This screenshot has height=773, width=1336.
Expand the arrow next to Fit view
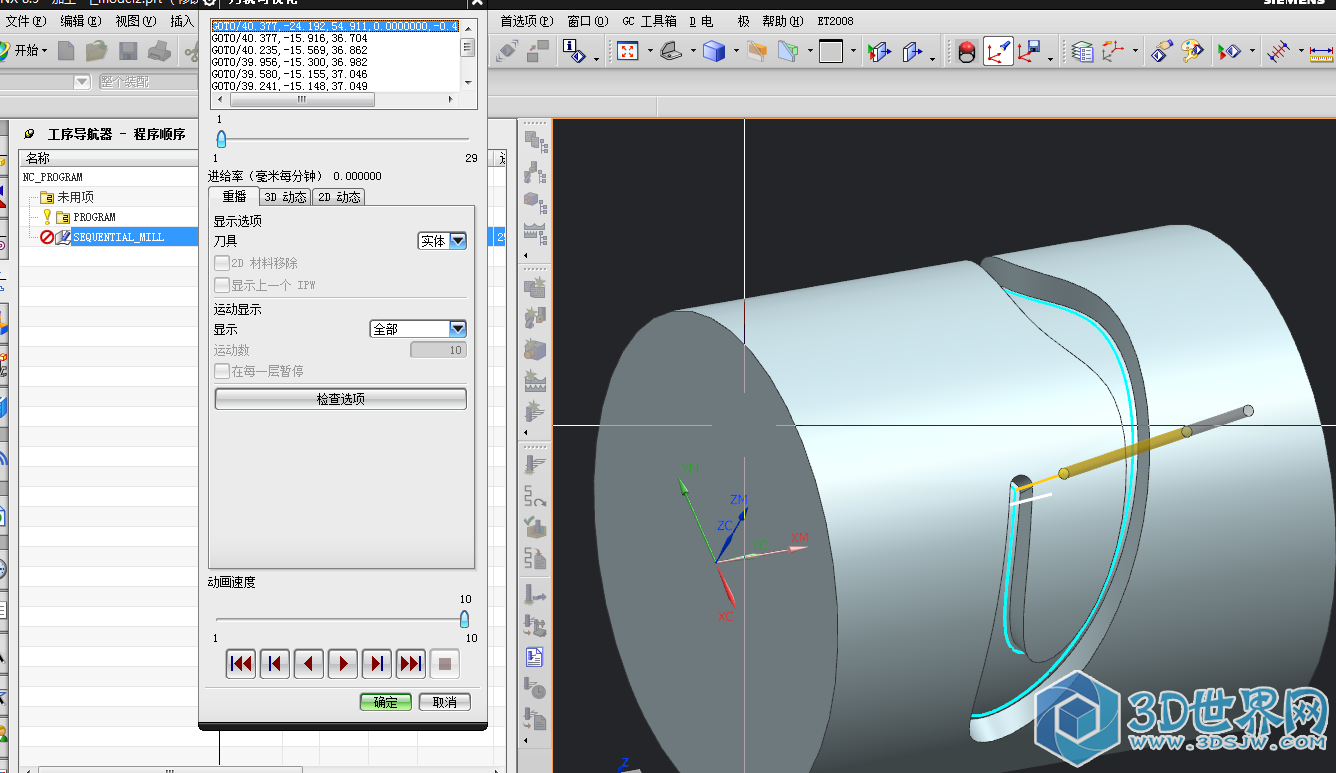(x=650, y=51)
